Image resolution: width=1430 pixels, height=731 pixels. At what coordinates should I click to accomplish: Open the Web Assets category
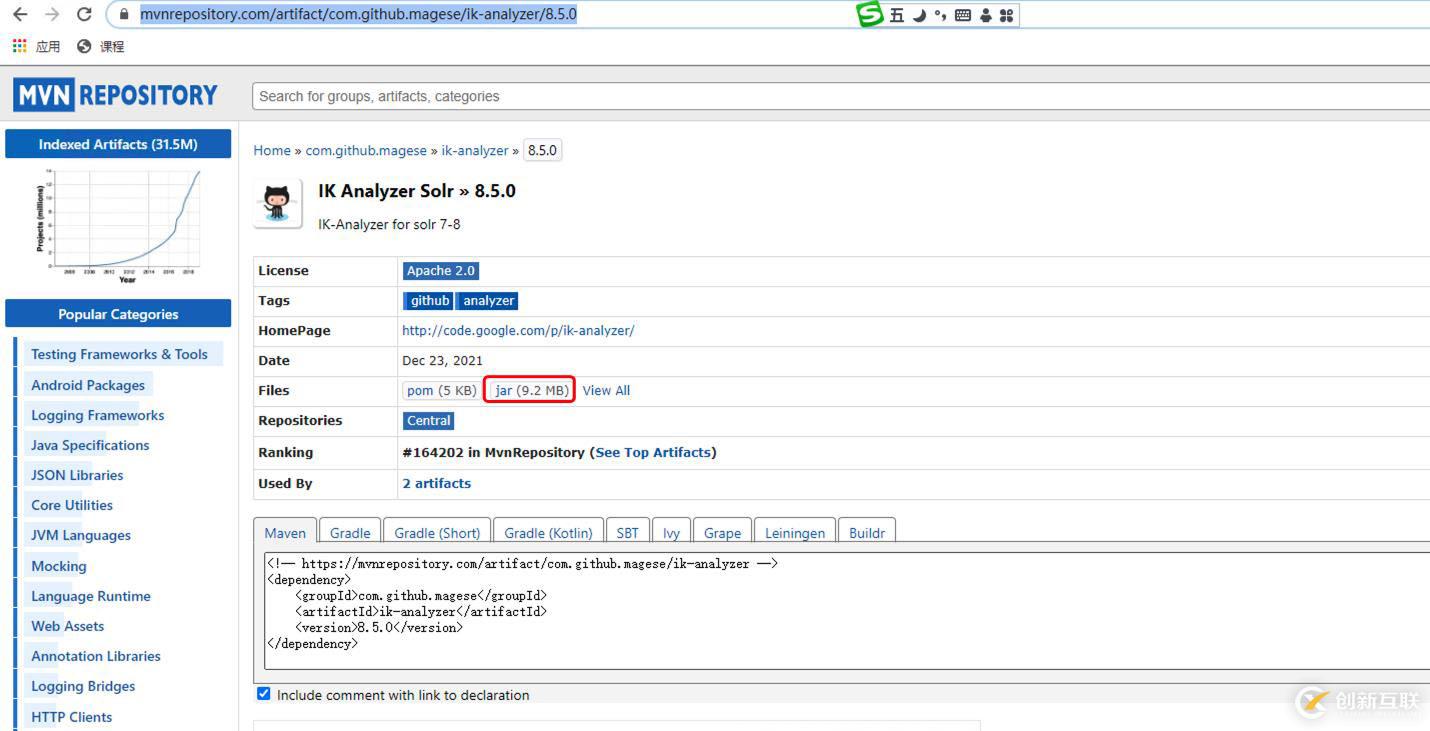67,626
